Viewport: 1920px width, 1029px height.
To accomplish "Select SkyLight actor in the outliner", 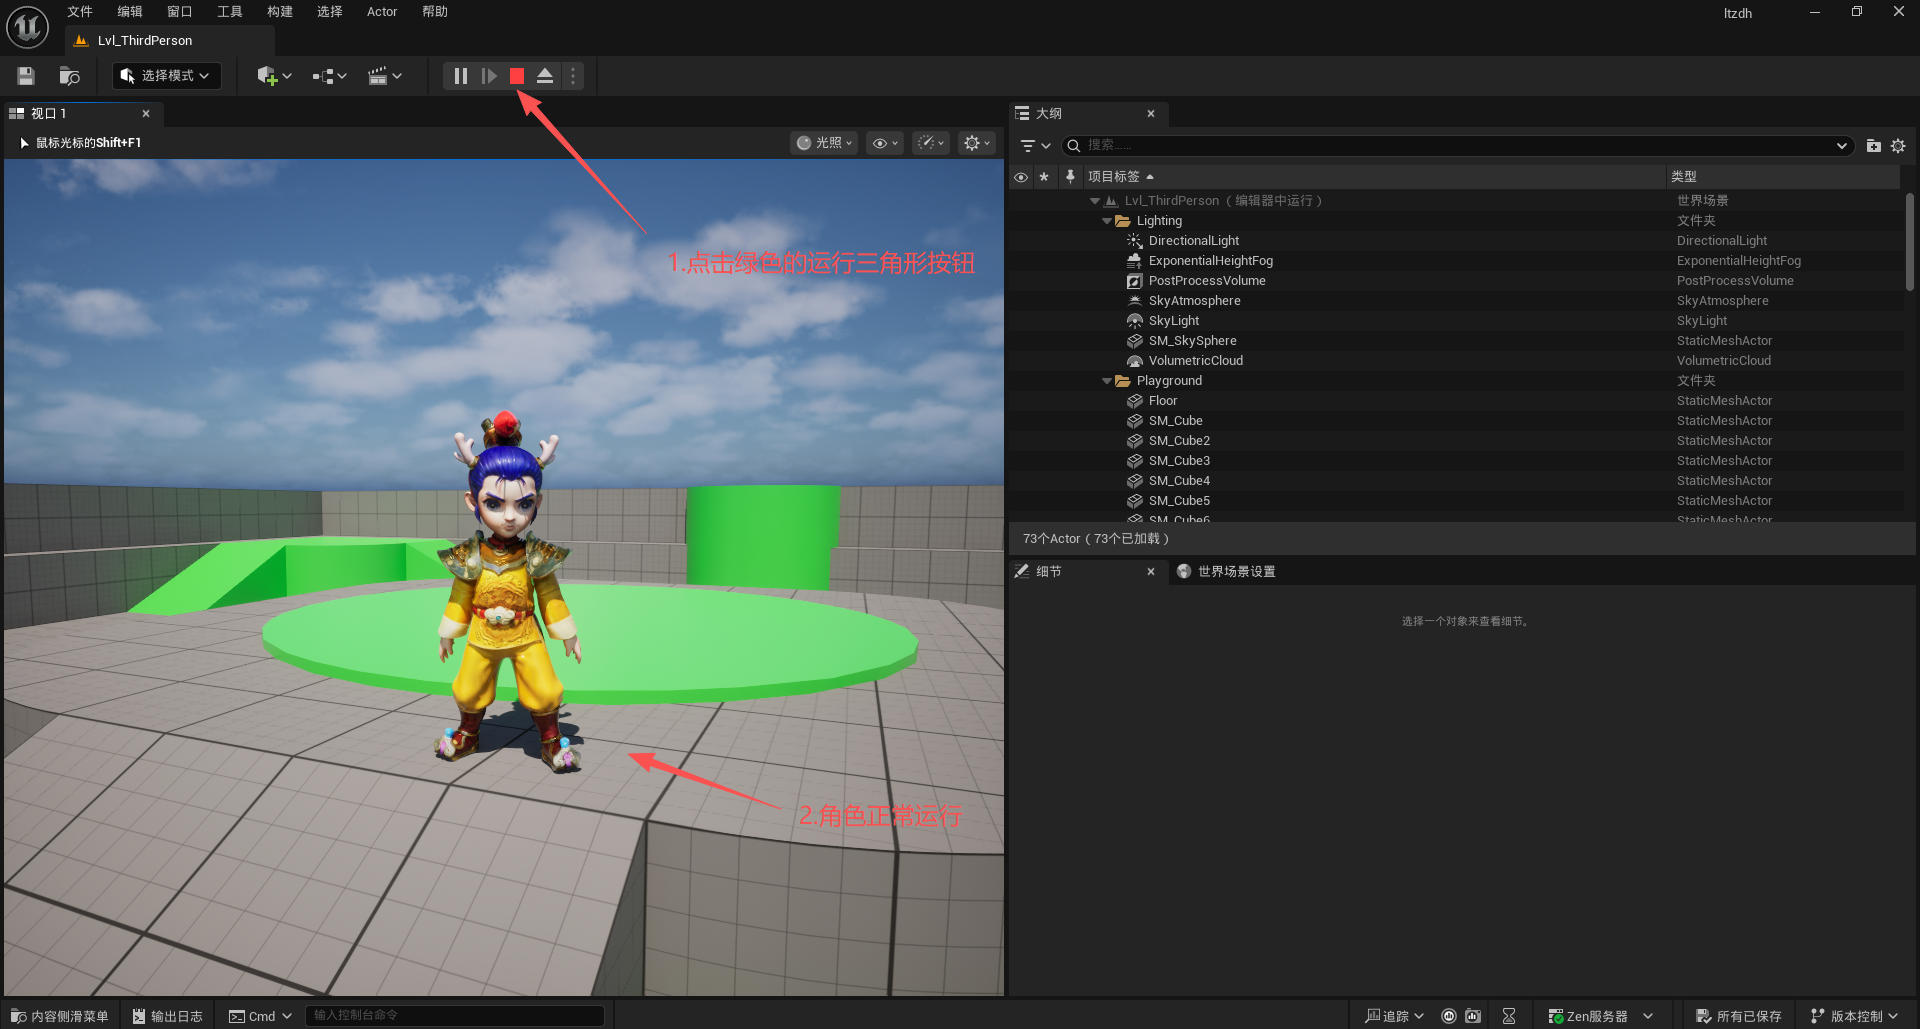I will (x=1456, y=321).
